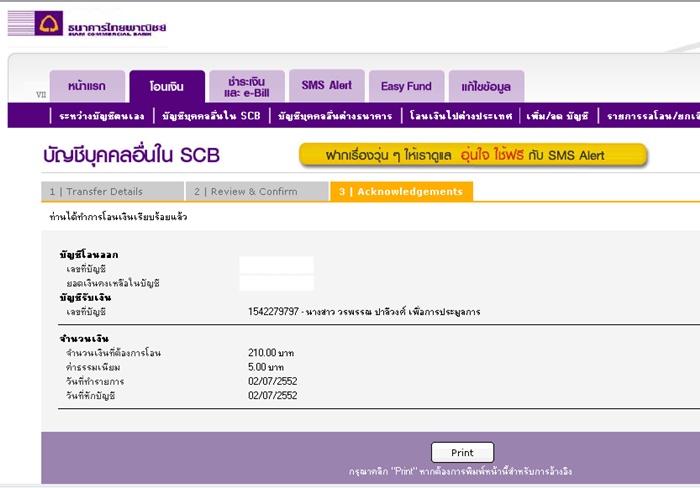Click step 1 Transfer Details
Image resolution: width=700 pixels, height=488 pixels.
pos(112,192)
